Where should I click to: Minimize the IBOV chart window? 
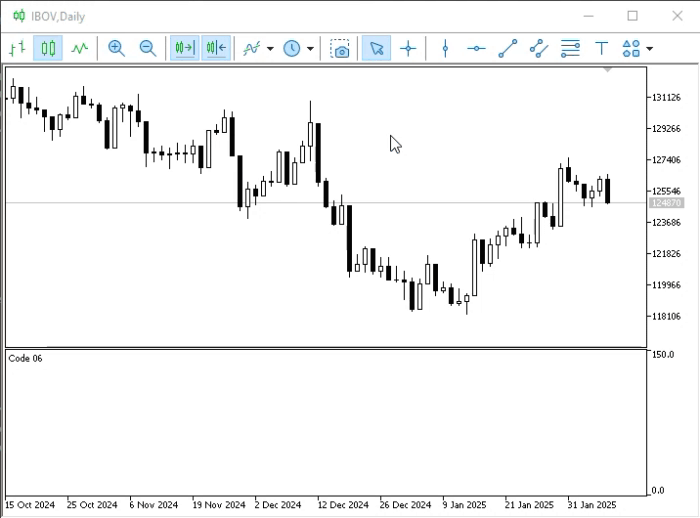[x=589, y=16]
